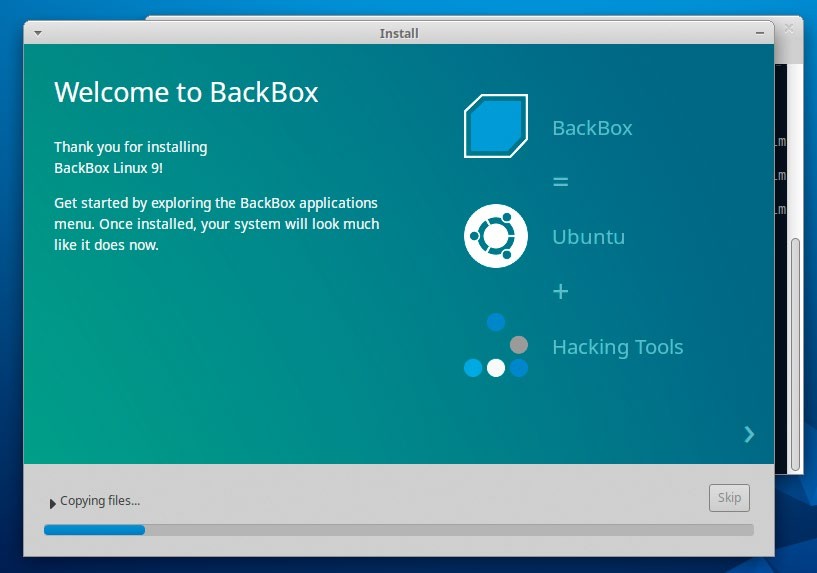The height and width of the screenshot is (573, 817).
Task: Click the Skip button
Action: coord(729,498)
